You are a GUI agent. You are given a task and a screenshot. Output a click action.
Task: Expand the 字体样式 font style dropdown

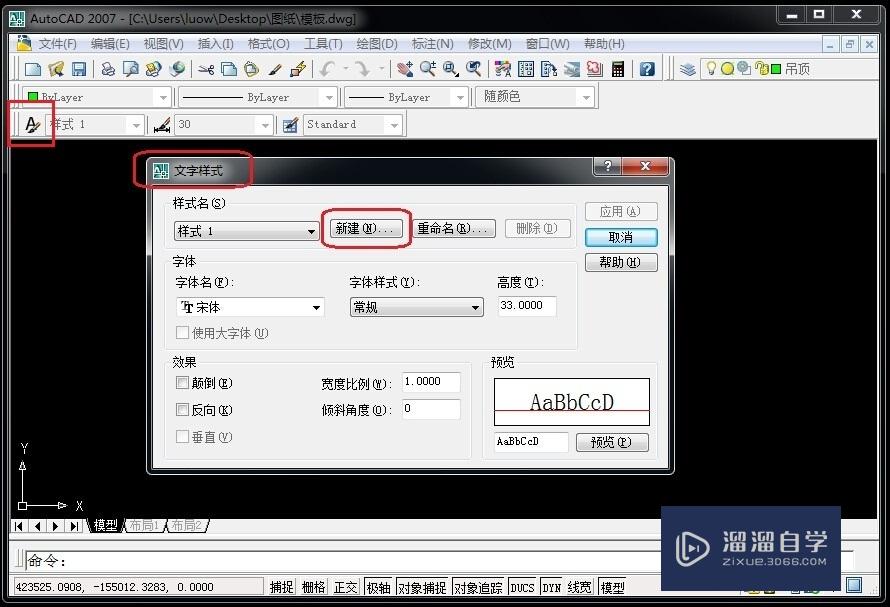click(x=475, y=306)
